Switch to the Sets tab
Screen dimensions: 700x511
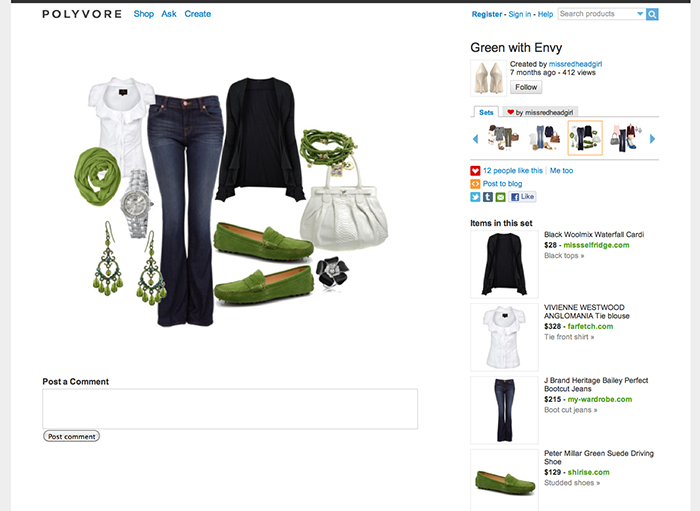pos(486,112)
